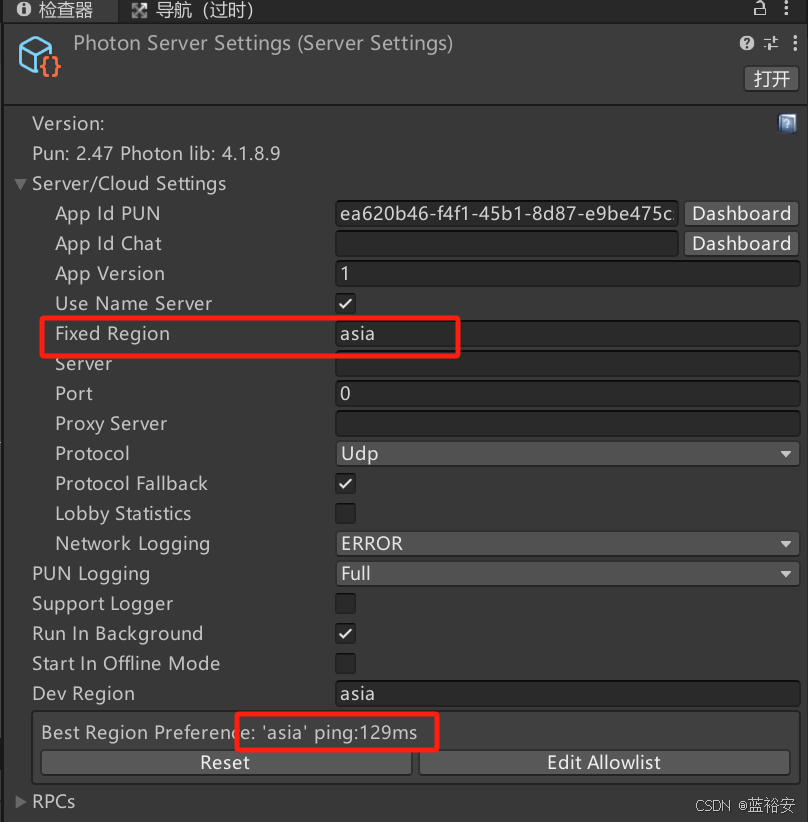808x822 pixels.
Task: Open the component context menu beside presets
Action: point(795,43)
